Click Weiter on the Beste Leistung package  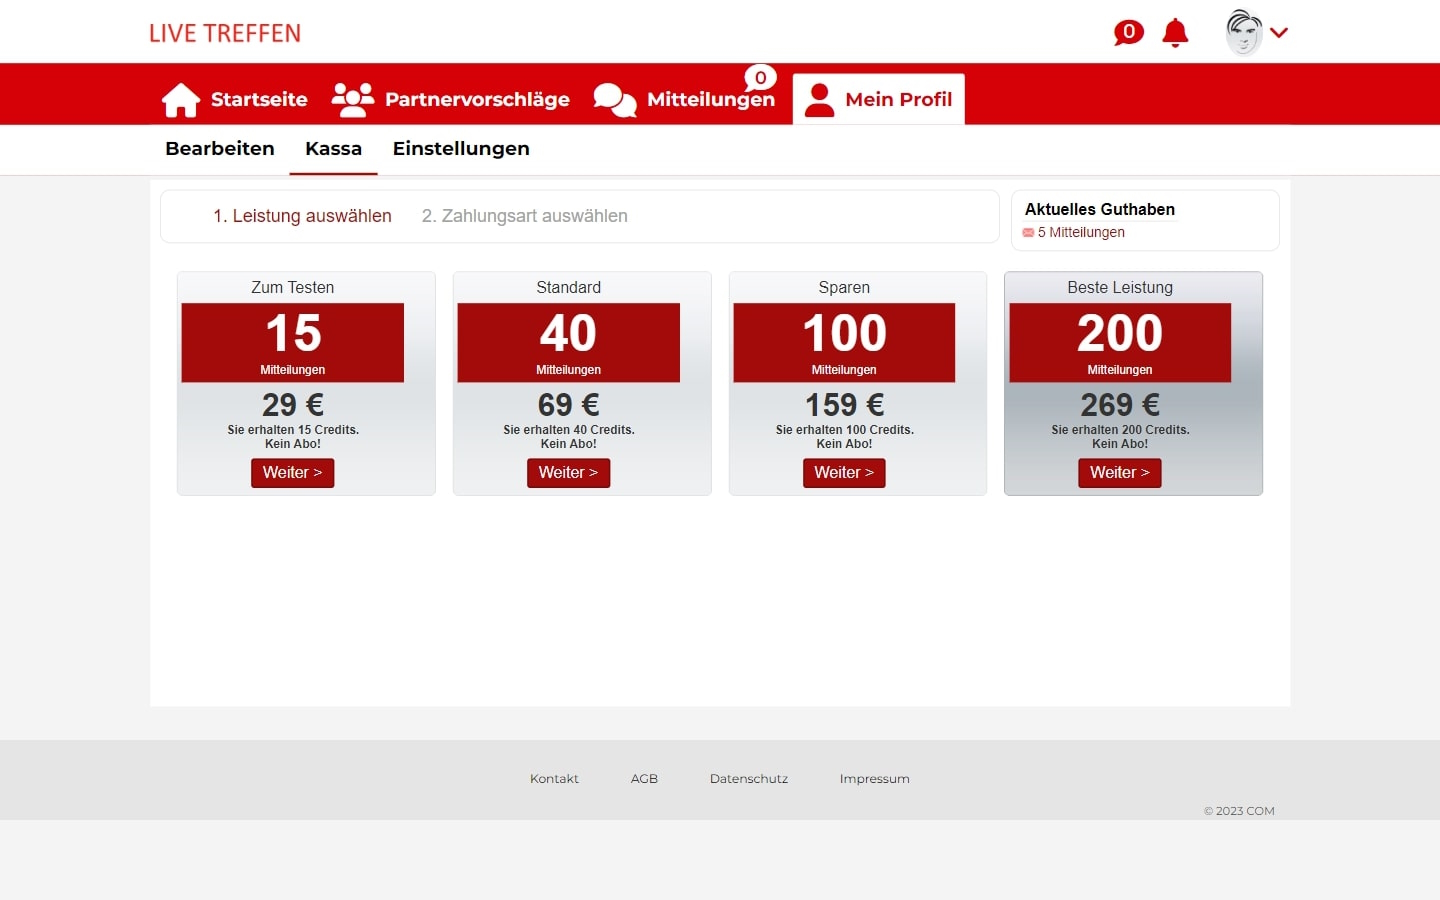[x=1119, y=472]
